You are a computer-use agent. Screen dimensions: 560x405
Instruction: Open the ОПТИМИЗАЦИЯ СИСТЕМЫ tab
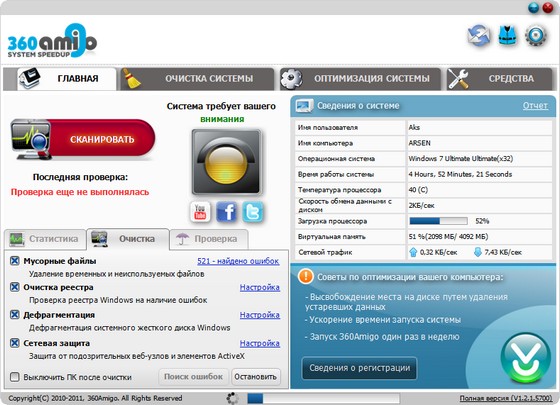[360, 79]
